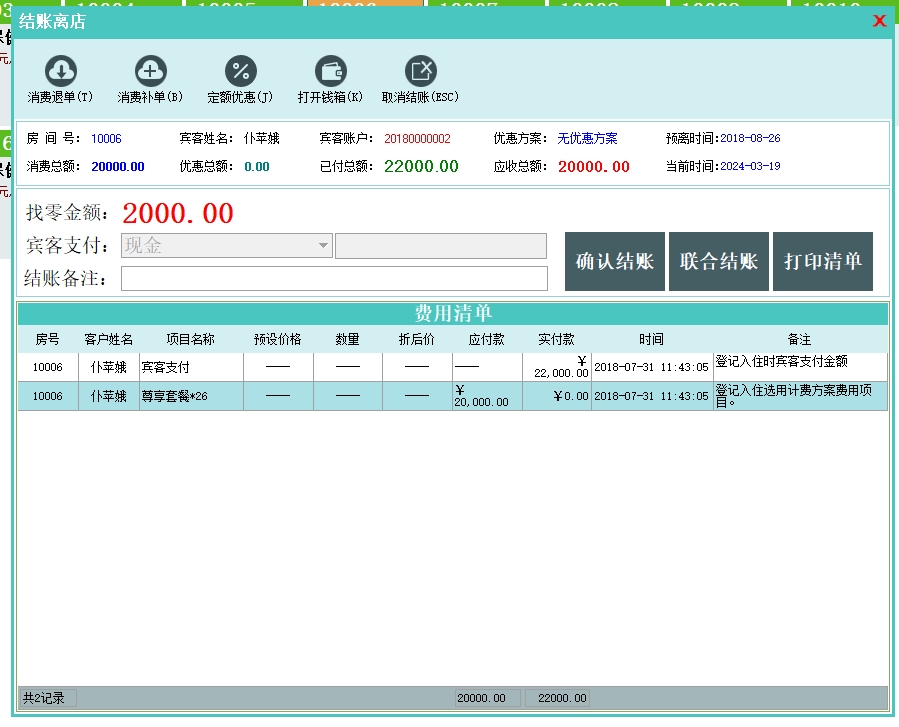Click the 时间 column header
899x727 pixels.
tap(651, 340)
